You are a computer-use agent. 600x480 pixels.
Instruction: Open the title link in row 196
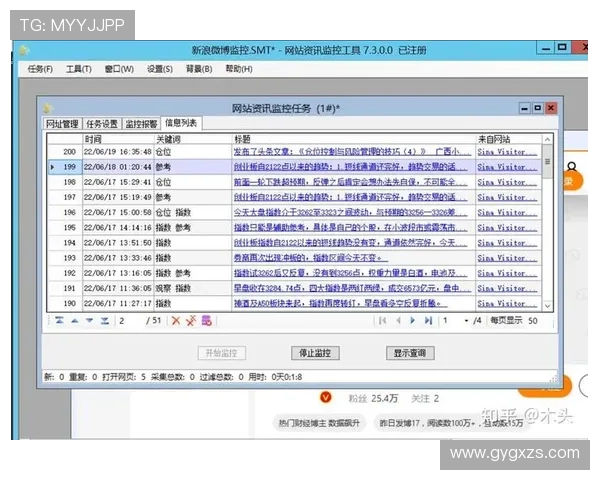click(x=350, y=212)
